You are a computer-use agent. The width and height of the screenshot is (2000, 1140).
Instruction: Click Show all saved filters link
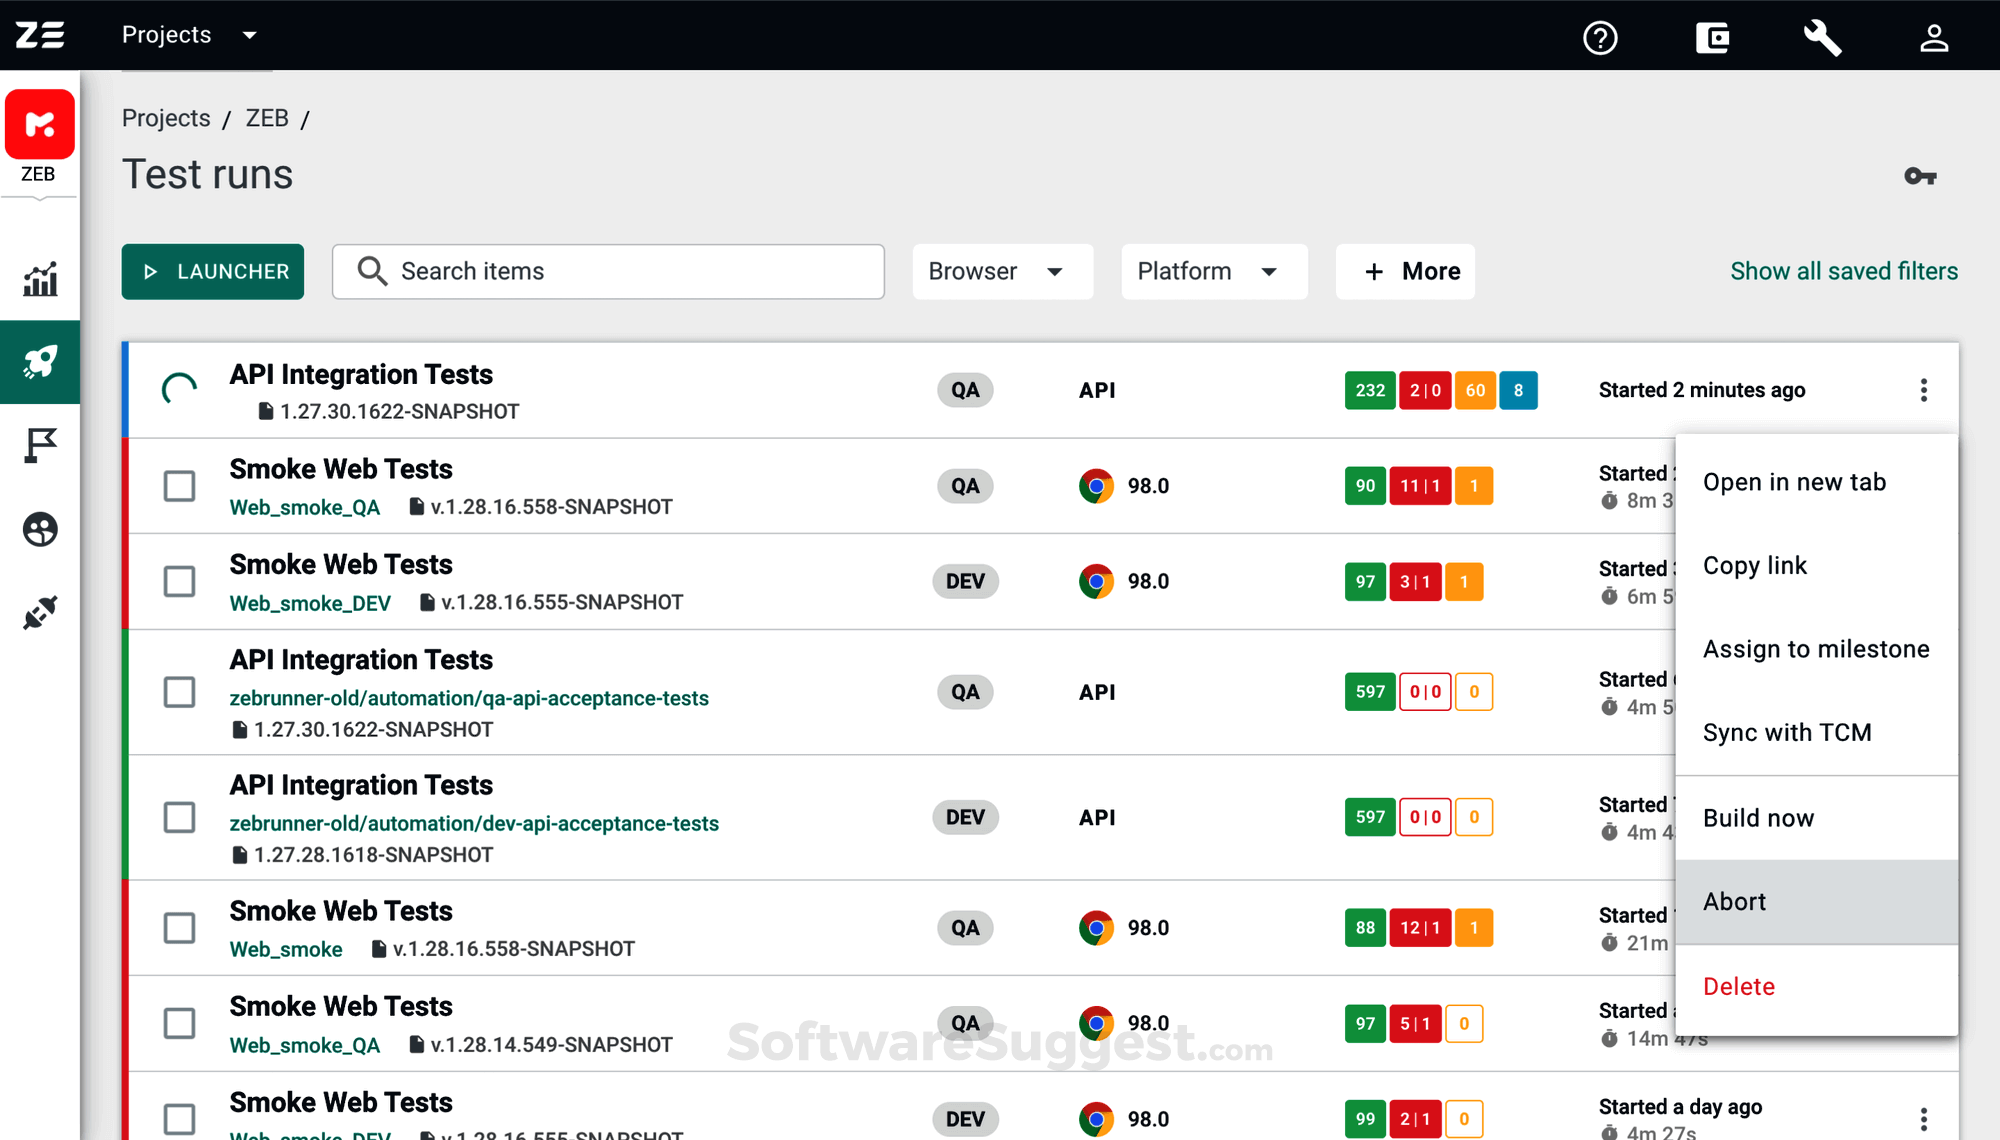pyautogui.click(x=1843, y=271)
